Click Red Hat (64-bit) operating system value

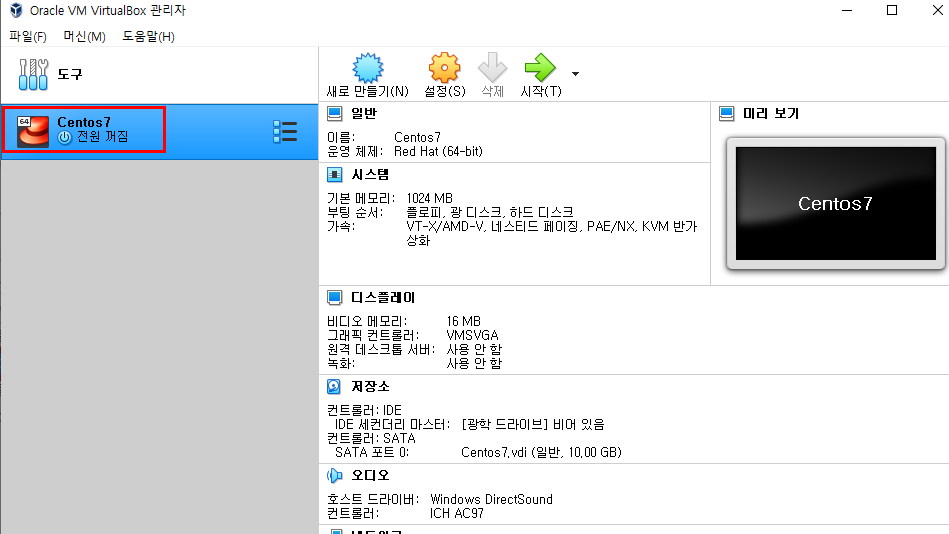pos(438,151)
